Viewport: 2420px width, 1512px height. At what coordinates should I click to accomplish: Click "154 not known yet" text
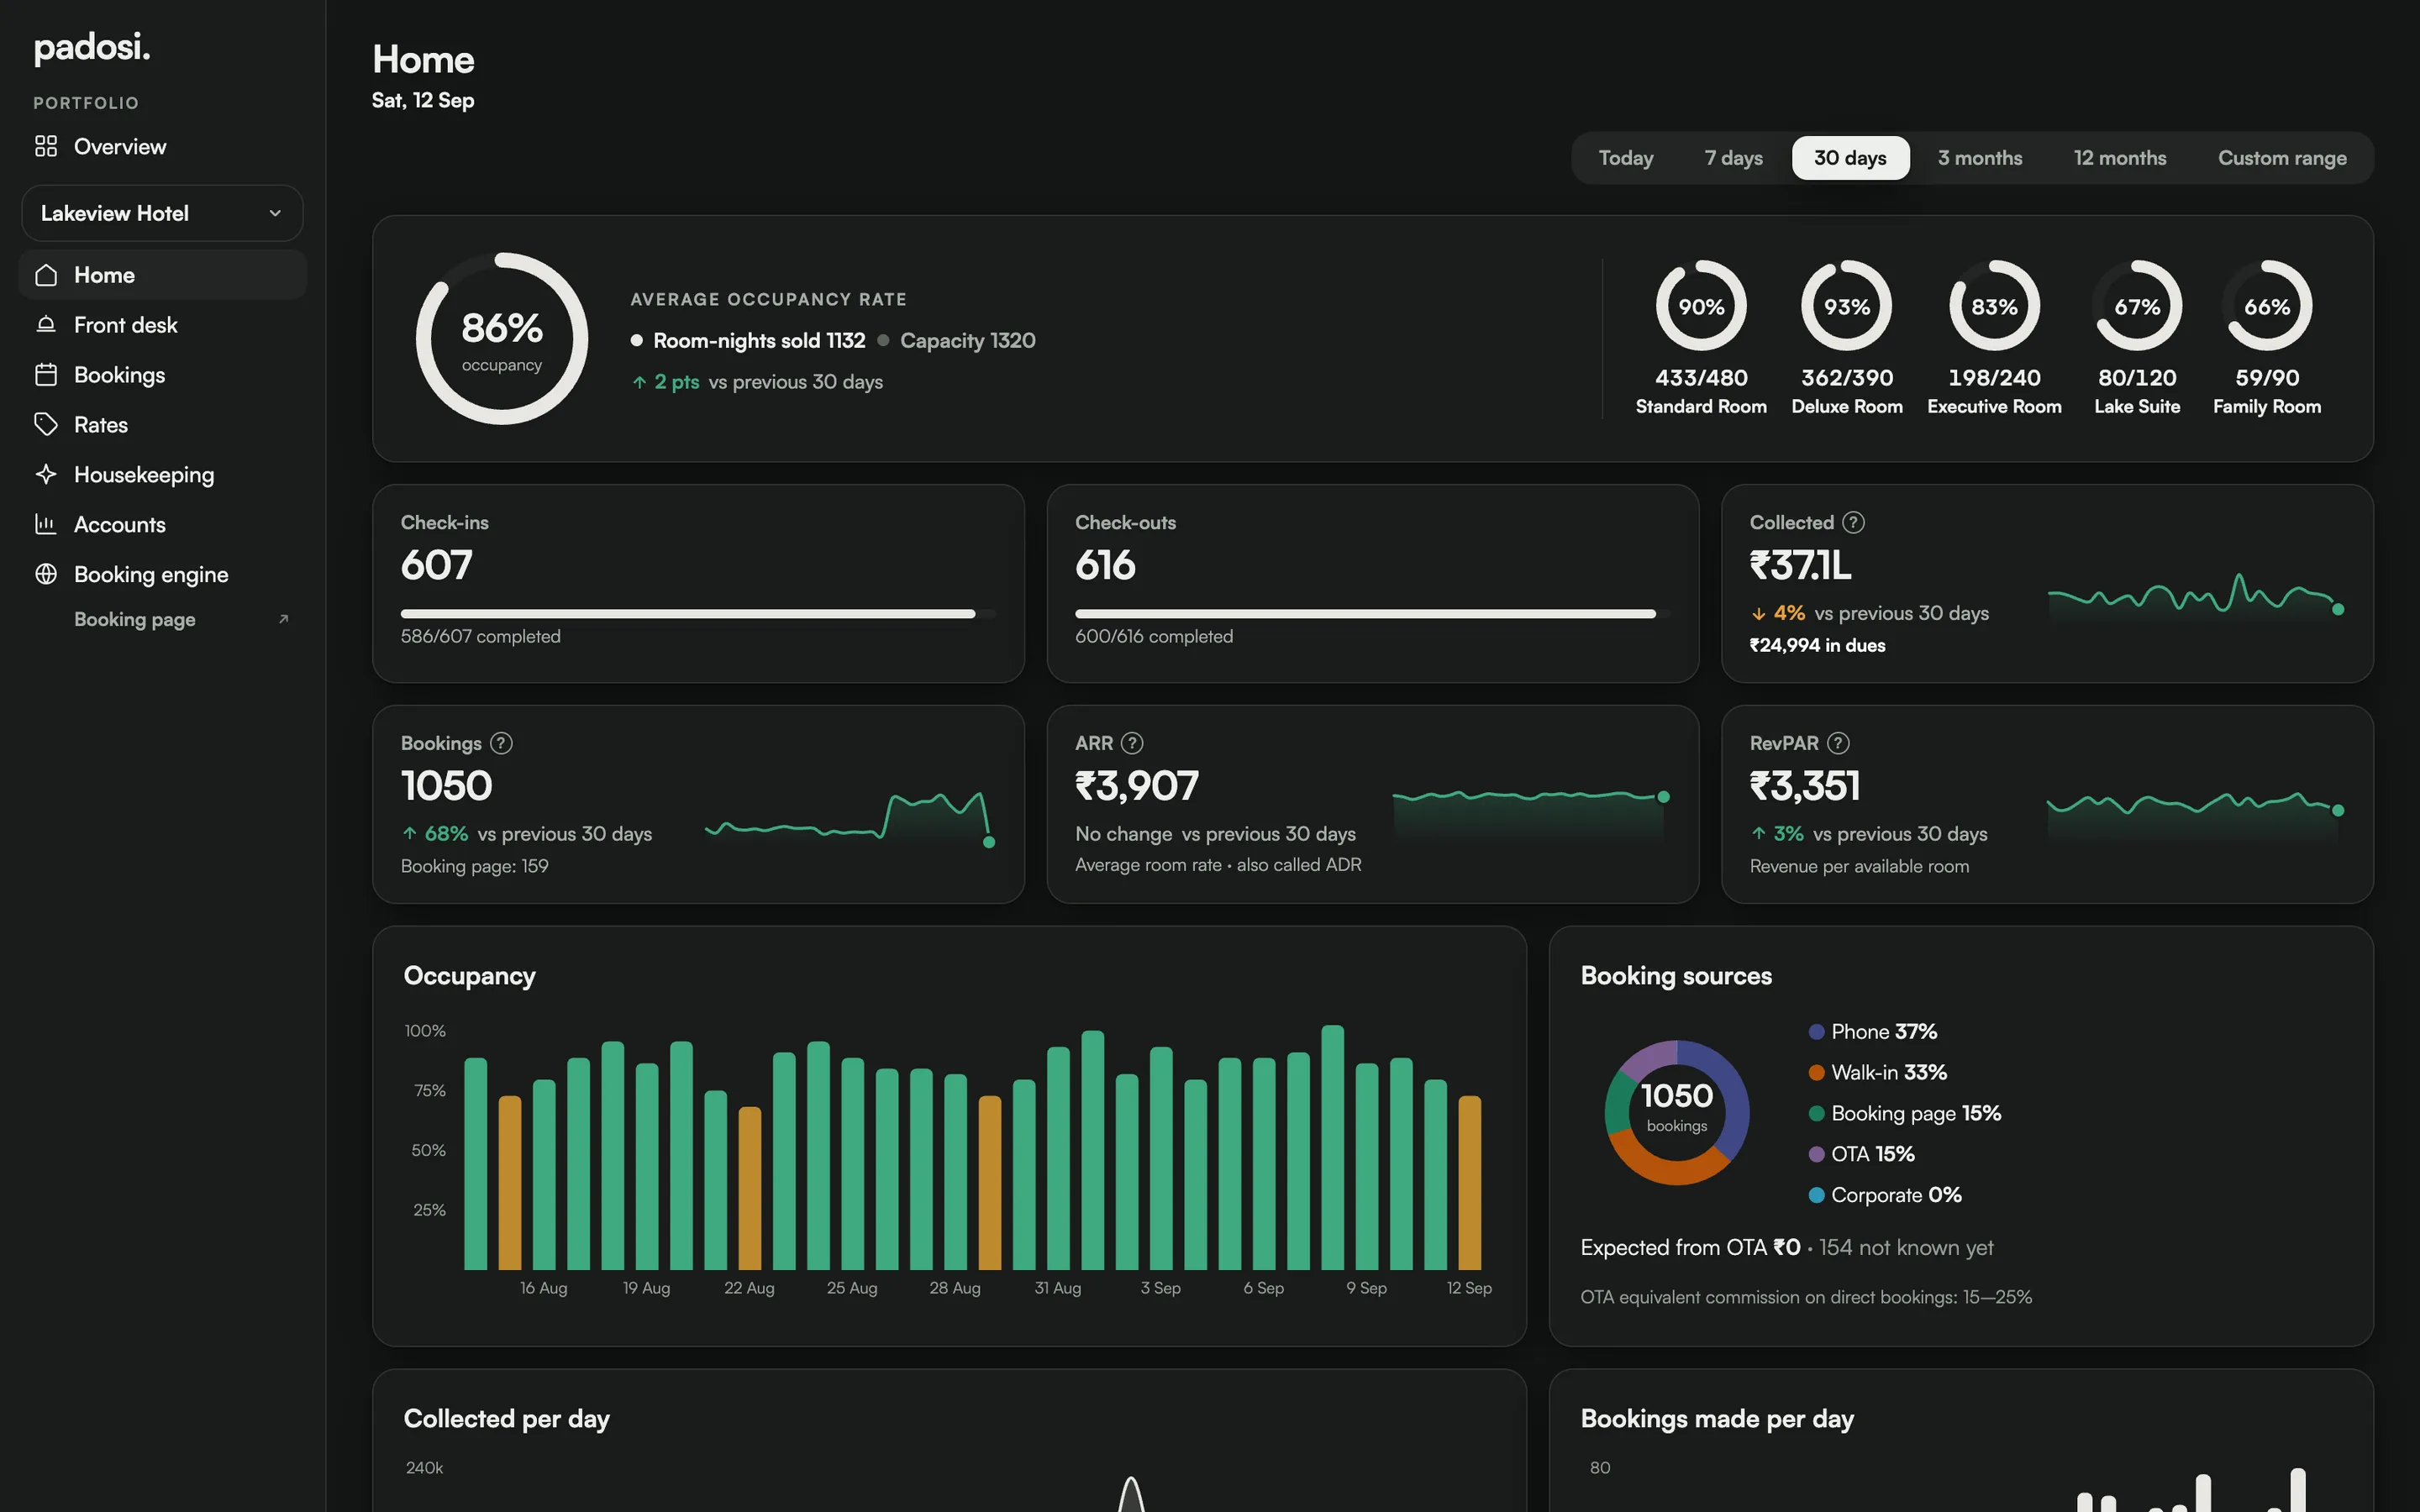1905,1248
